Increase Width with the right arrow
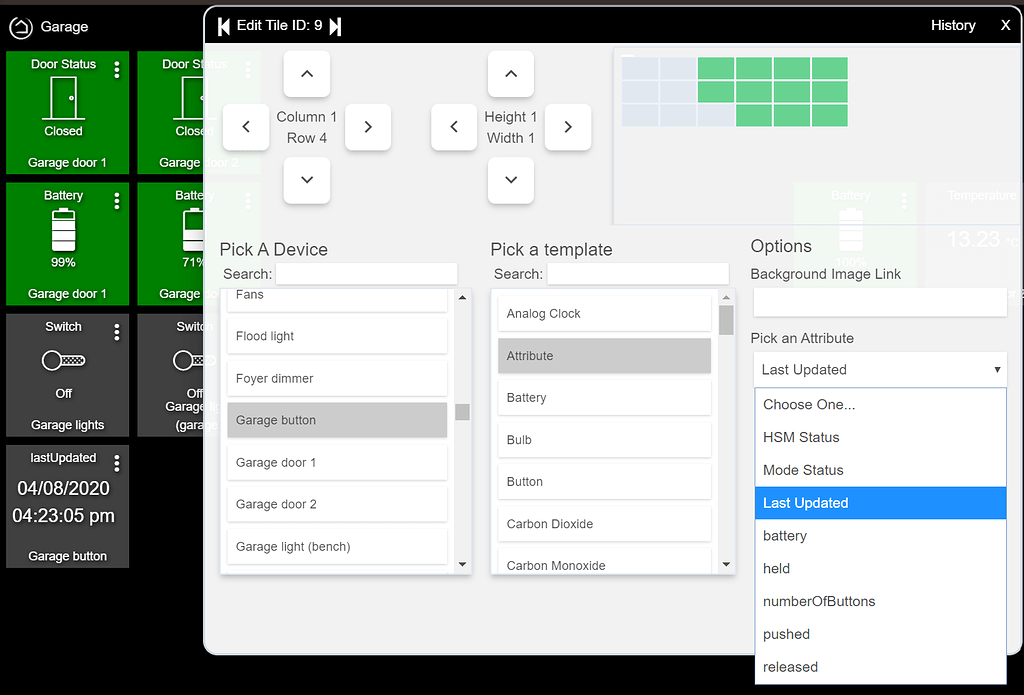This screenshot has width=1024, height=695. pyautogui.click(x=568, y=127)
